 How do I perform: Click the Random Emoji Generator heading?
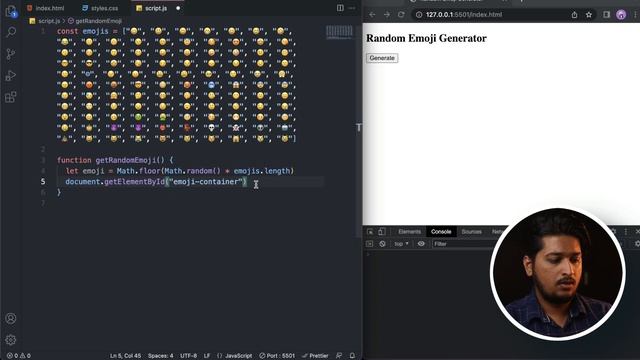point(426,38)
